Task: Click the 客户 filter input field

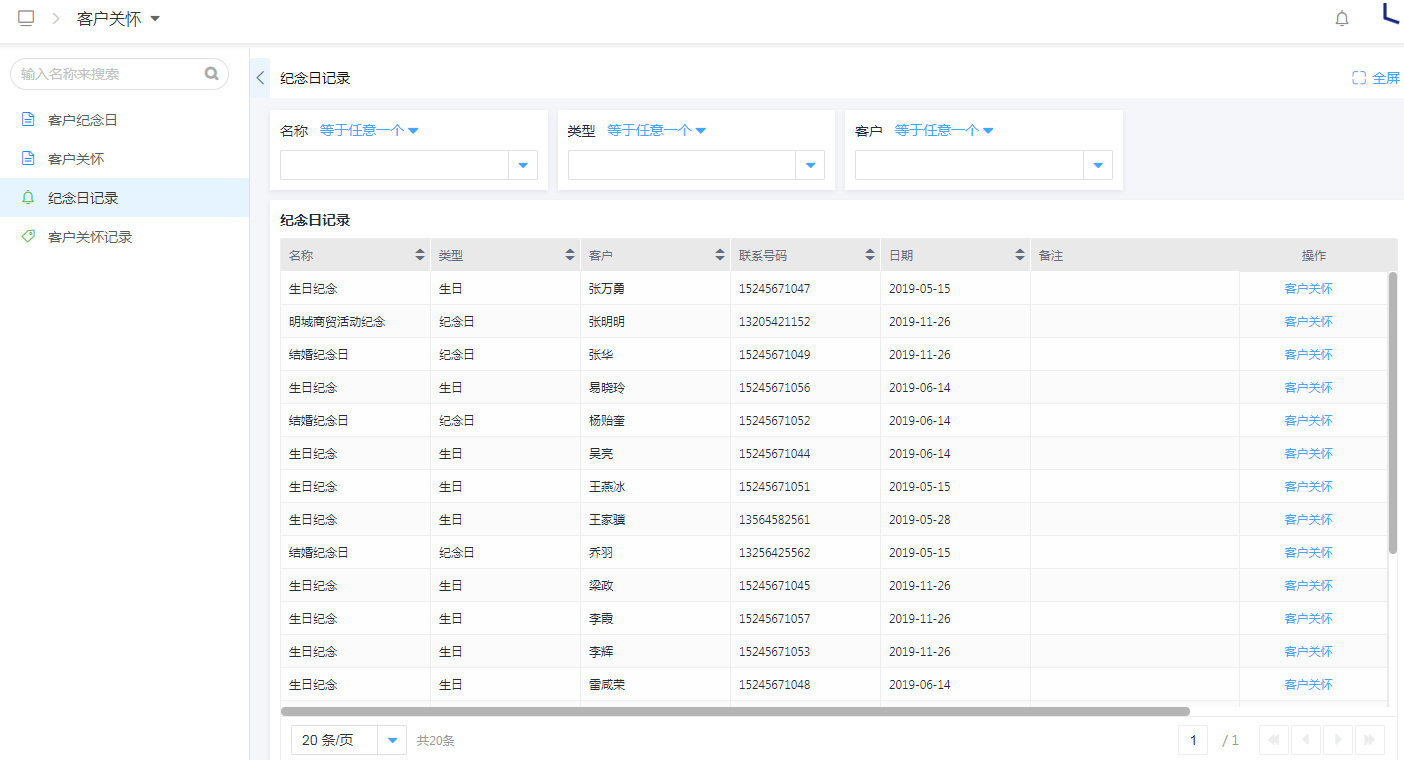Action: (969, 165)
